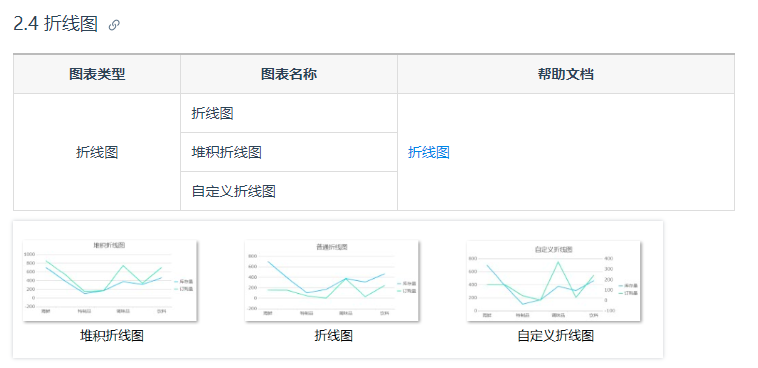Click the 折线图 cell under 图表类型
The width and height of the screenshot is (758, 368).
coord(97,152)
